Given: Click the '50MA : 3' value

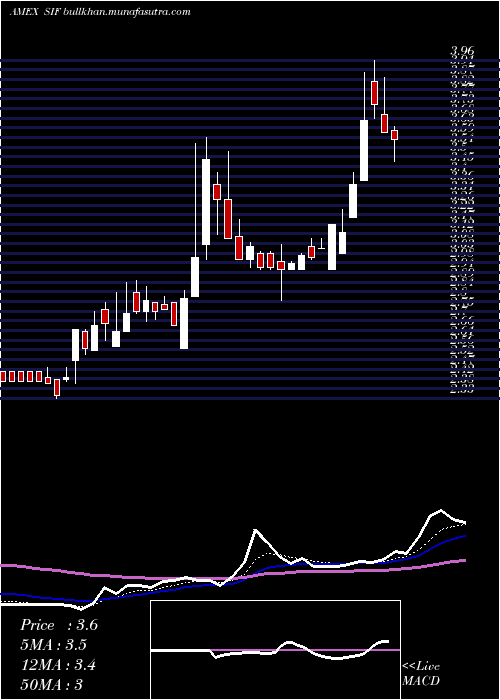Looking at the screenshot, I should [x=52, y=685].
